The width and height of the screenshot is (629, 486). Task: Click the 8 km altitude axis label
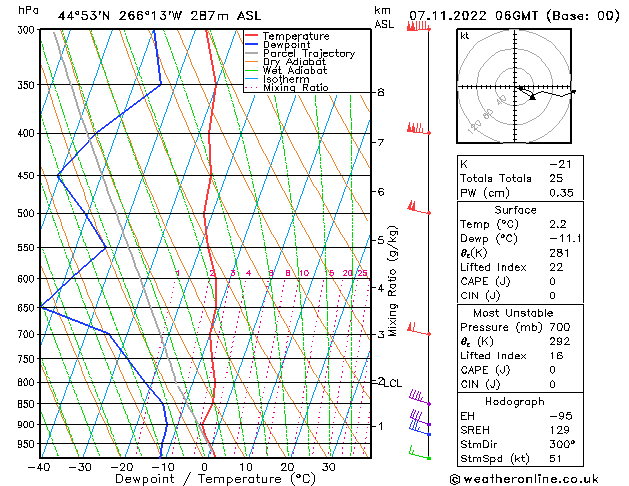pyautogui.click(x=381, y=93)
